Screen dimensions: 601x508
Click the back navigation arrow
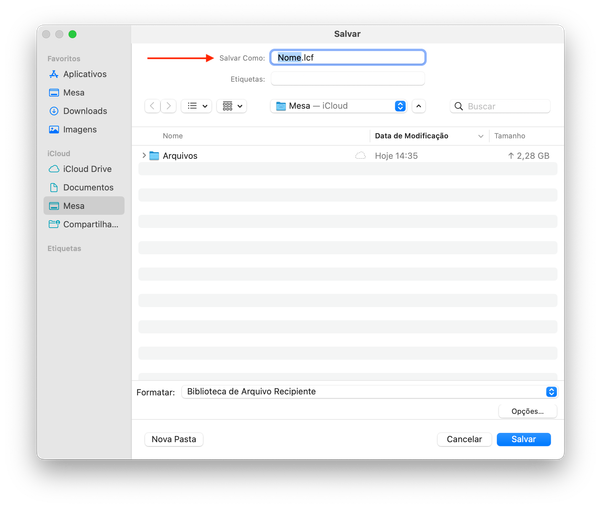[x=152, y=106]
